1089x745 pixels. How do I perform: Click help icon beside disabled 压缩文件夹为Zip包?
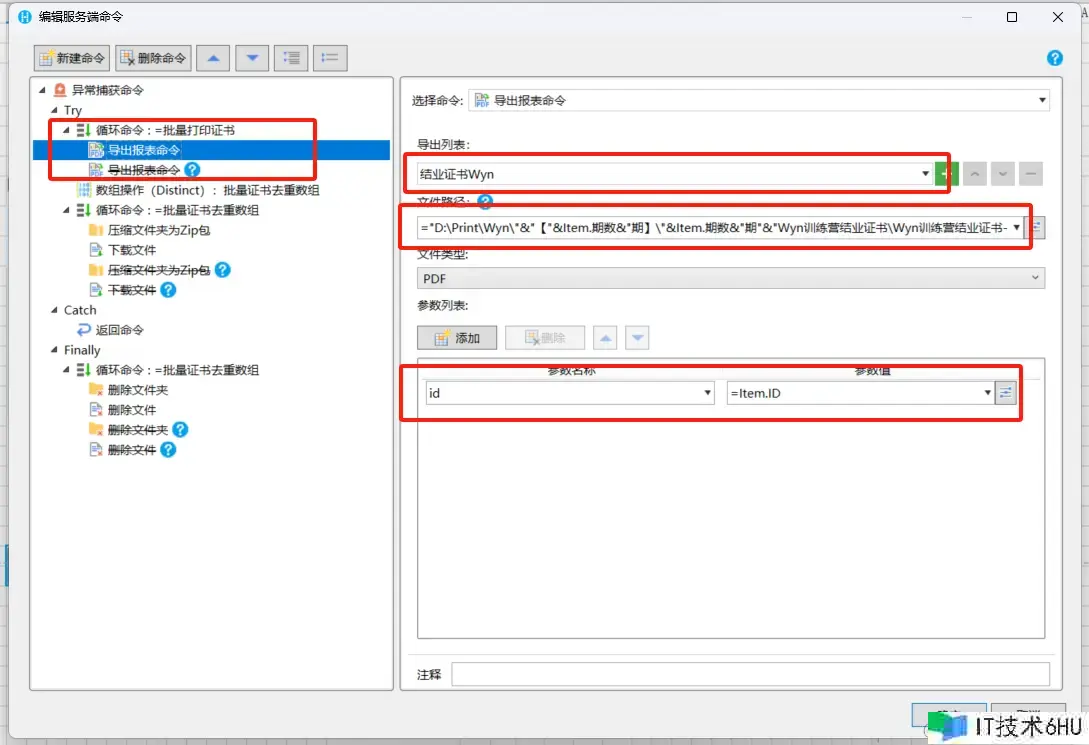pos(223,270)
